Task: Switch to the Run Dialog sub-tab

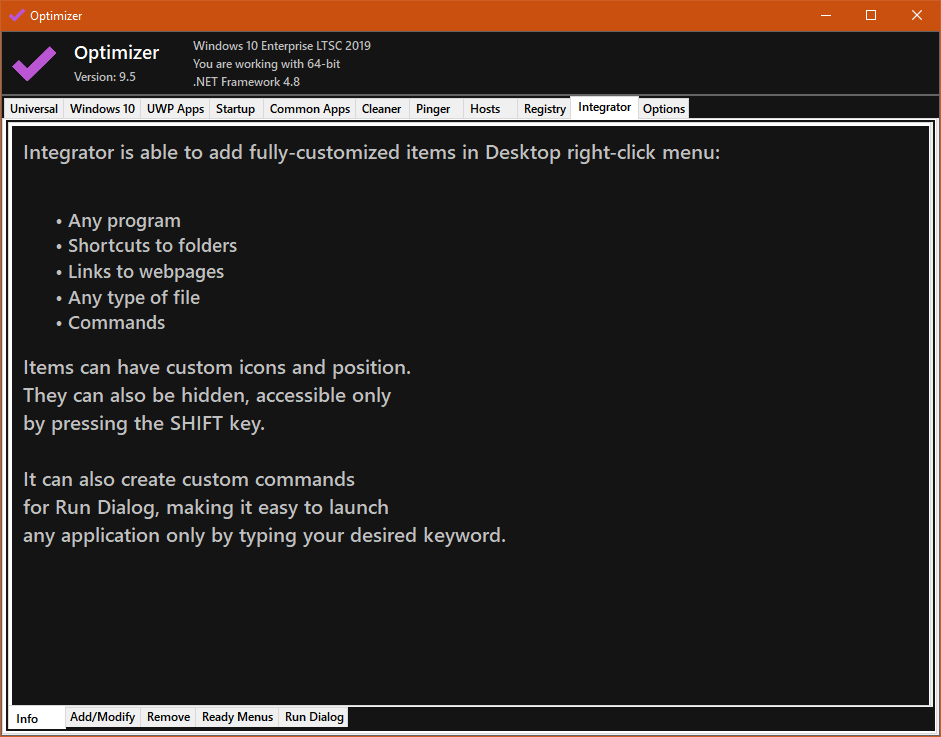Action: 314,717
